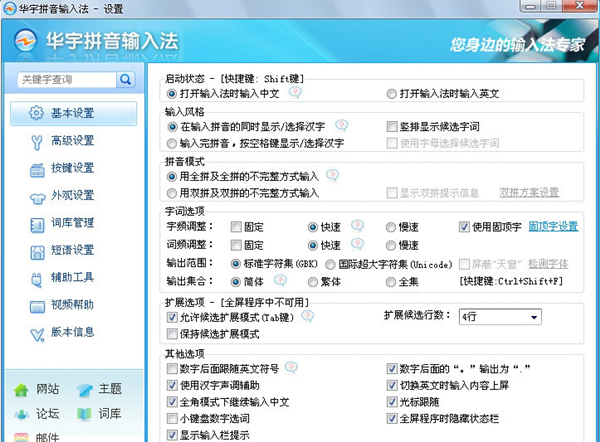Click the help bubble beside 打开输入法时输入中文

coord(295,92)
